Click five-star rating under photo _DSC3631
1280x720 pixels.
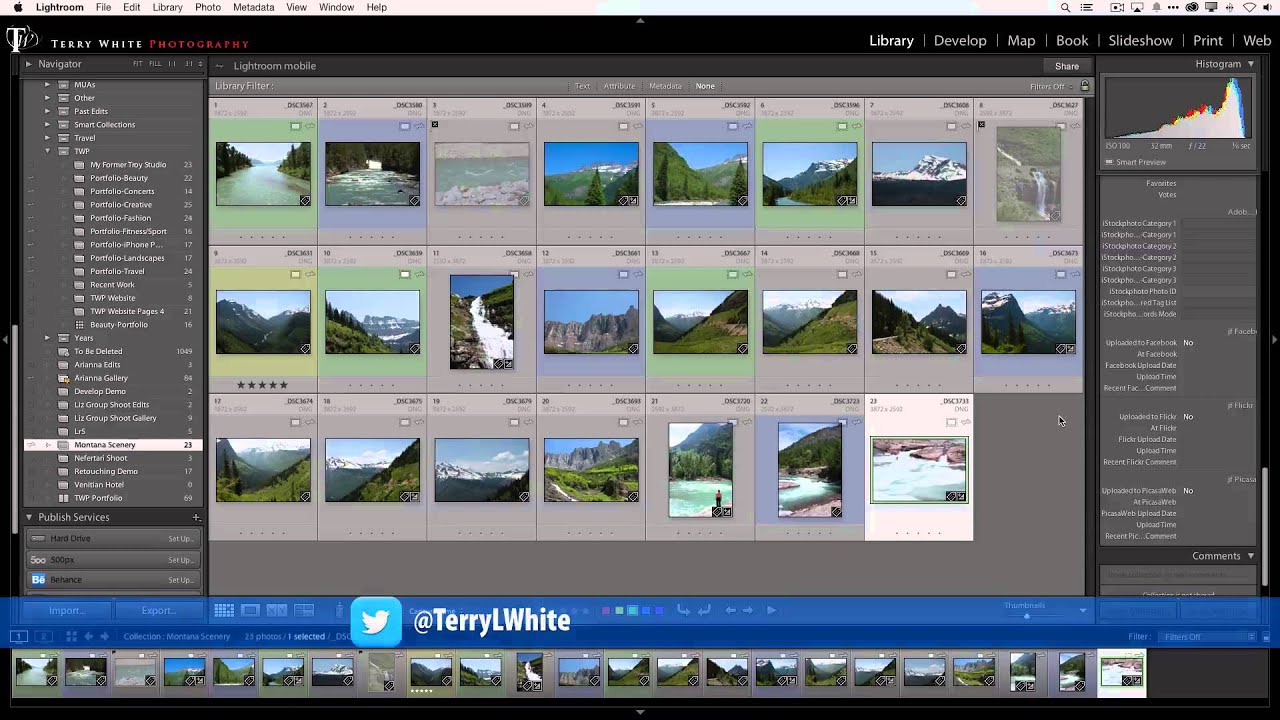[x=263, y=385]
